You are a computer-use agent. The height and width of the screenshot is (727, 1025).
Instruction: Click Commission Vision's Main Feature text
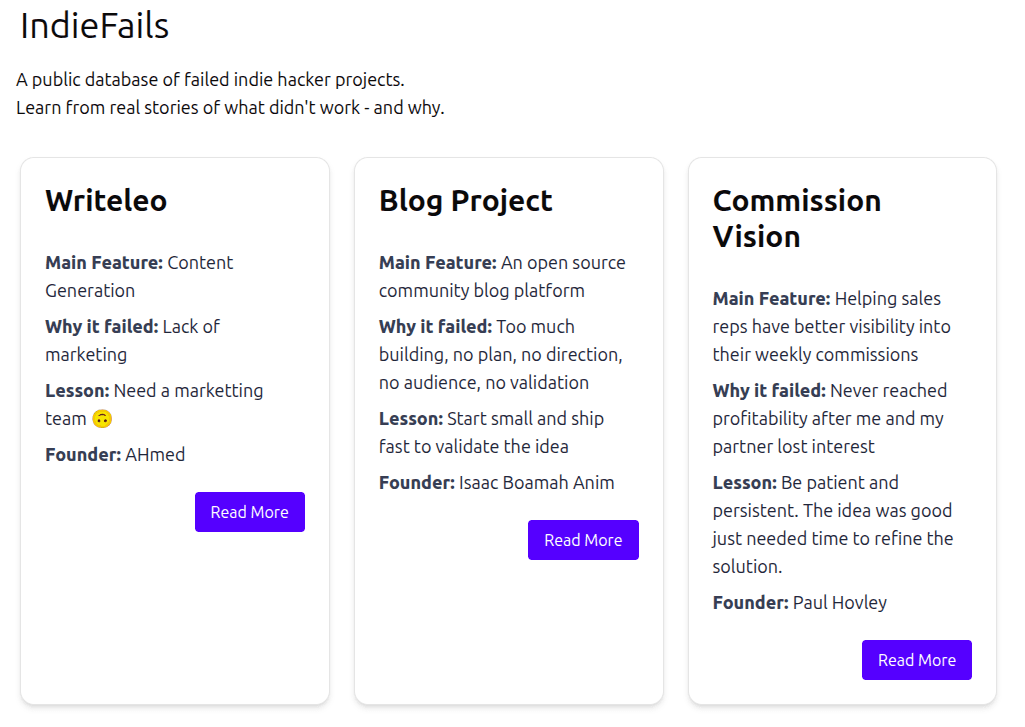[x=832, y=326]
